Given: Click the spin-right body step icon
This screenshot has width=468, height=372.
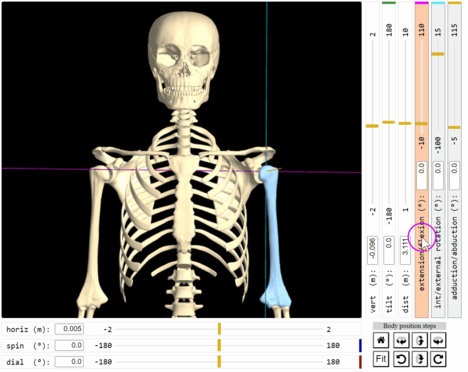Looking at the screenshot, I should (x=438, y=340).
